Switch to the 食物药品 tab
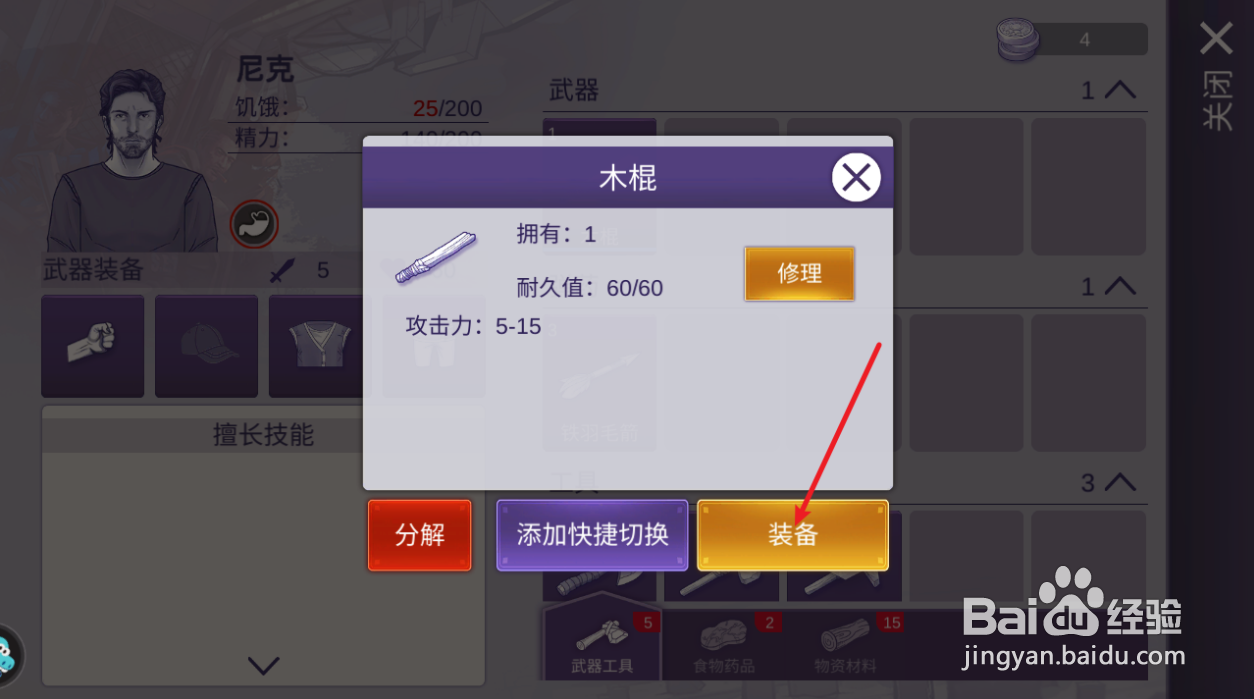Screen dimensions: 1254x699 [x=723, y=646]
